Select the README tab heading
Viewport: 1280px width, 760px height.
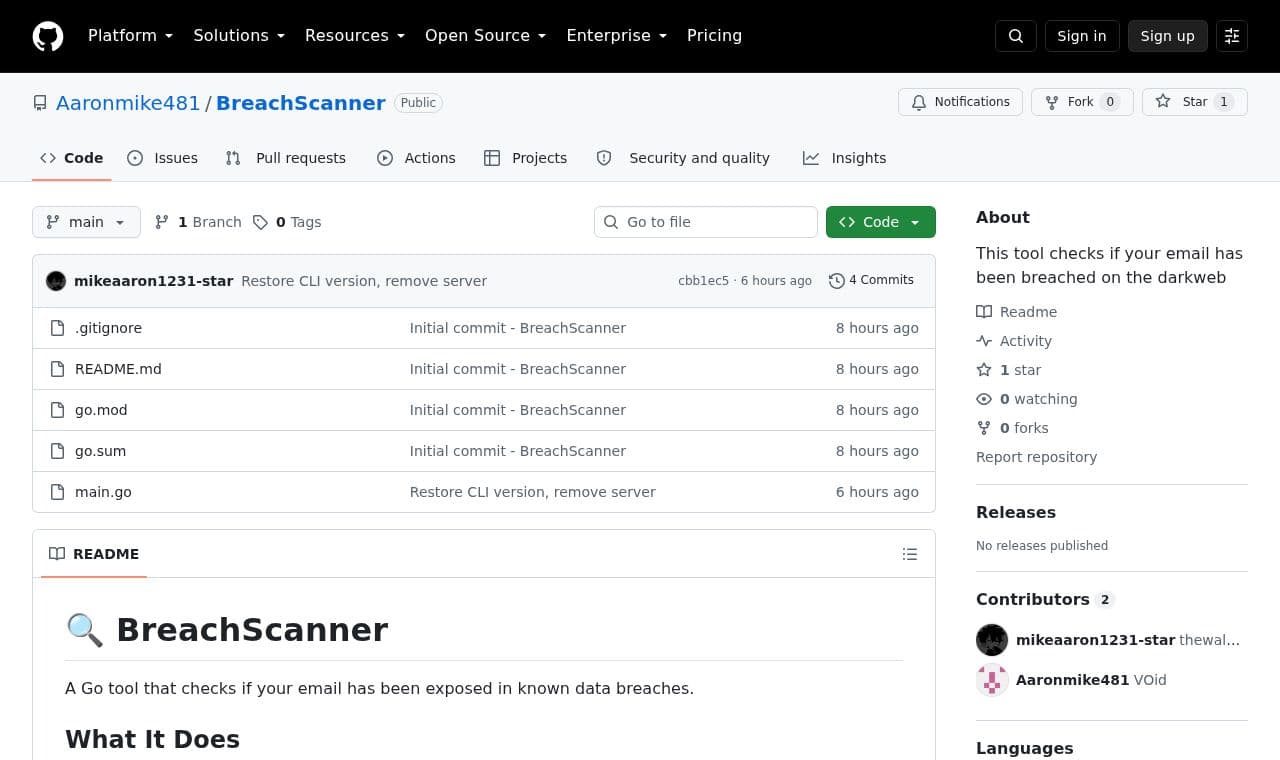pyautogui.click(x=94, y=554)
